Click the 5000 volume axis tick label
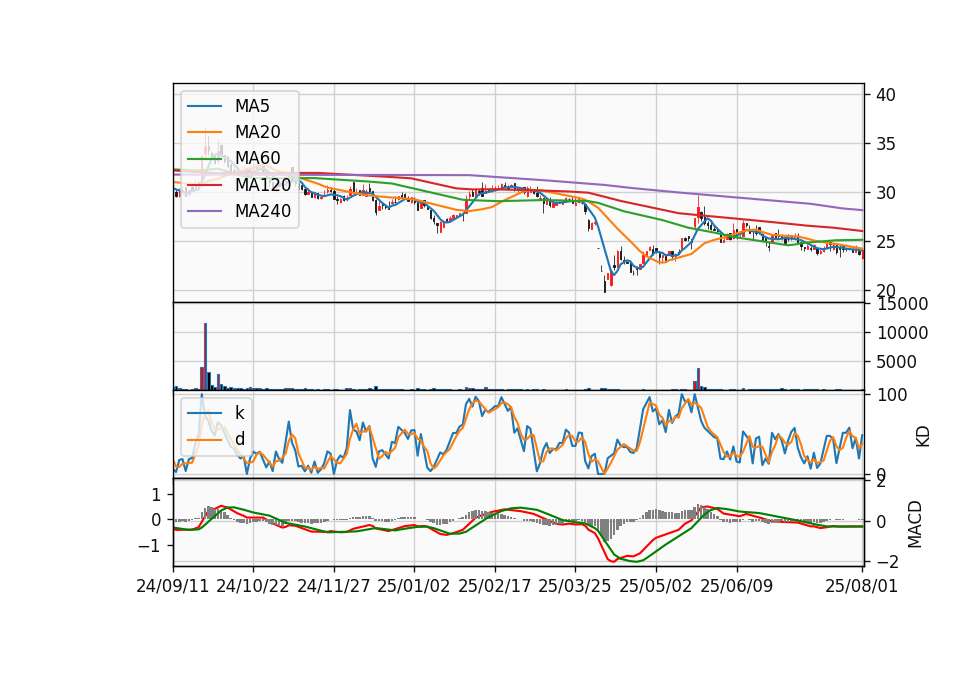960x690 pixels. coord(896,362)
